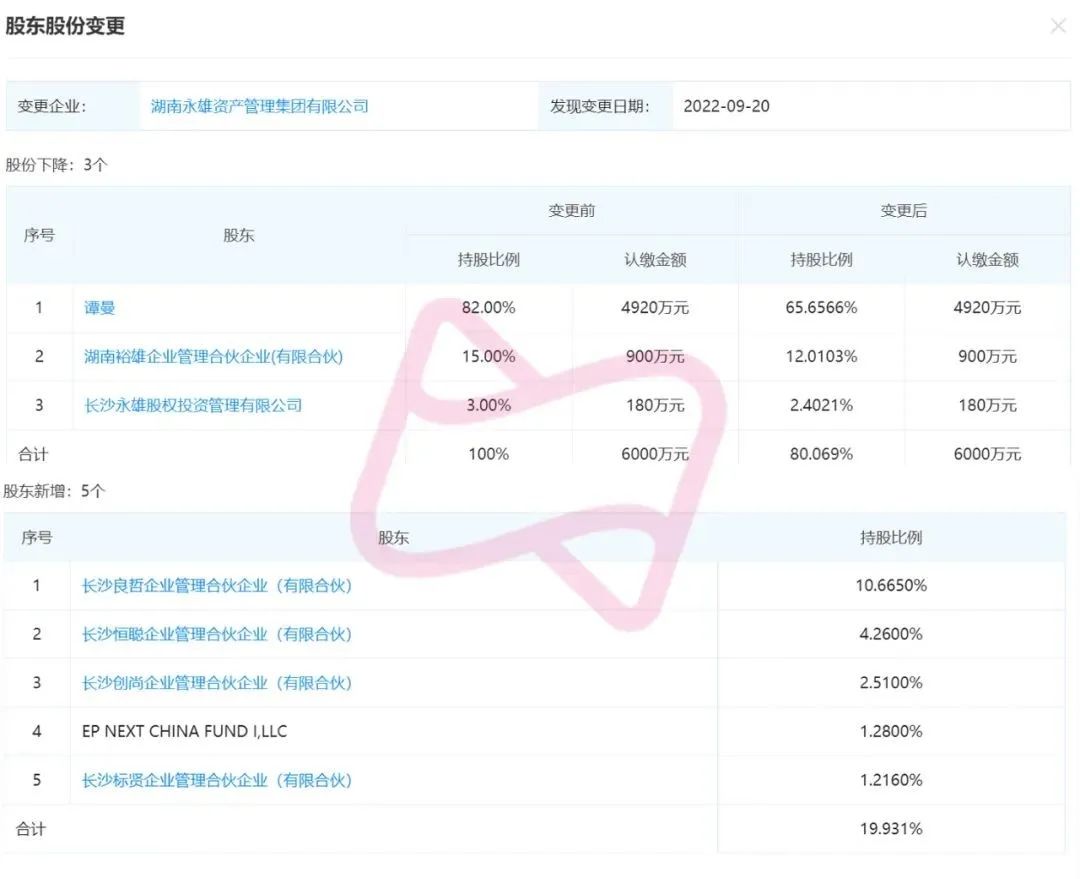1080x879 pixels.
Task: Open 长沙创尚企业管理合伙企业 link
Action: click(x=217, y=683)
